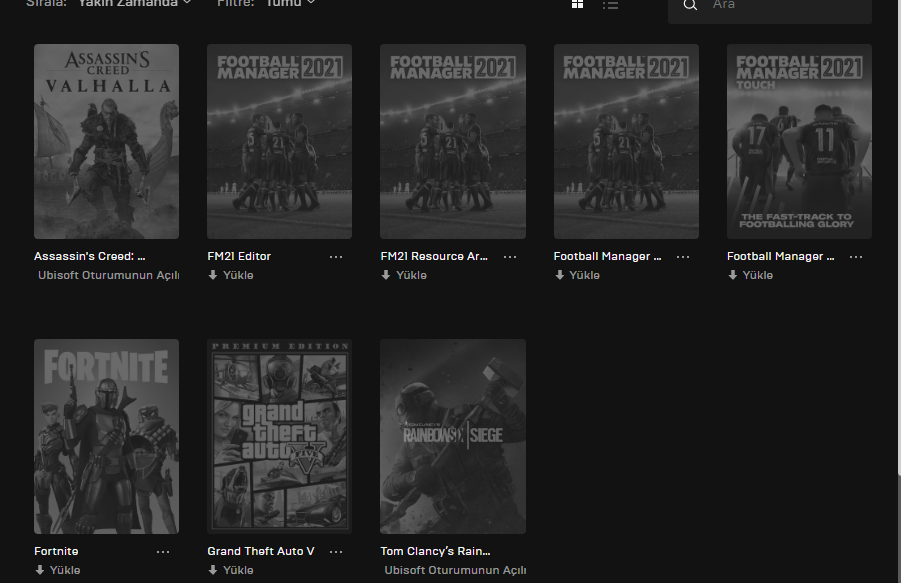Image resolution: width=901 pixels, height=583 pixels.
Task: Open more options for FM21 Editor
Action: [x=336, y=257]
